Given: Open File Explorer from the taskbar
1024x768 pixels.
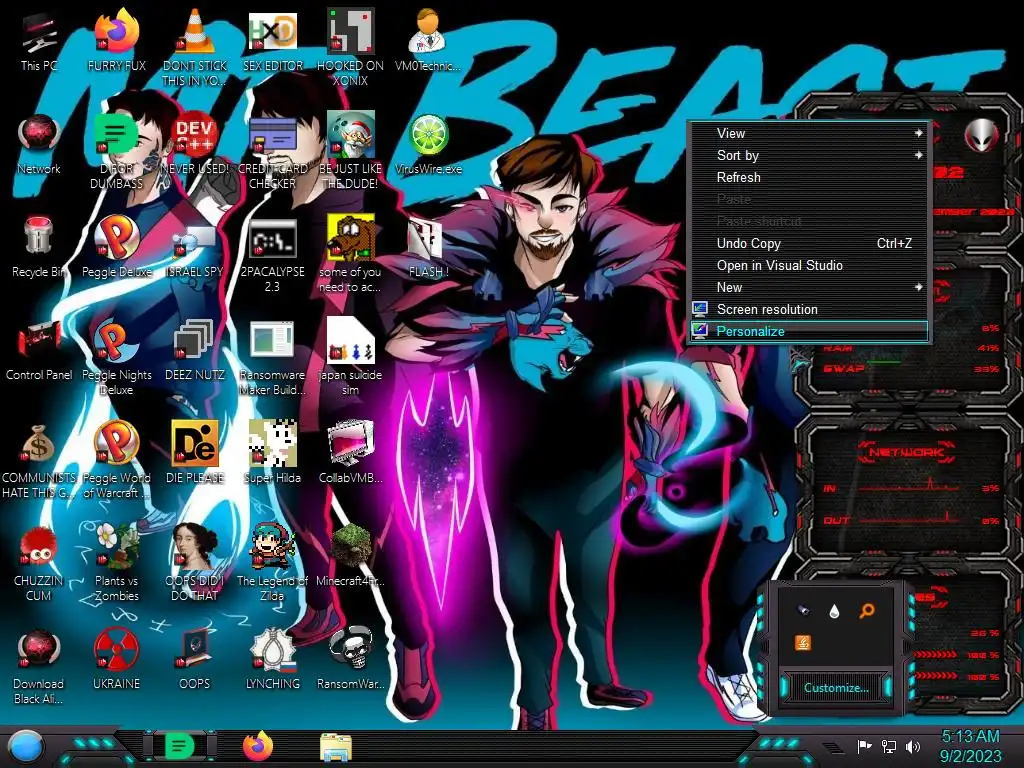Looking at the screenshot, I should pyautogui.click(x=336, y=747).
